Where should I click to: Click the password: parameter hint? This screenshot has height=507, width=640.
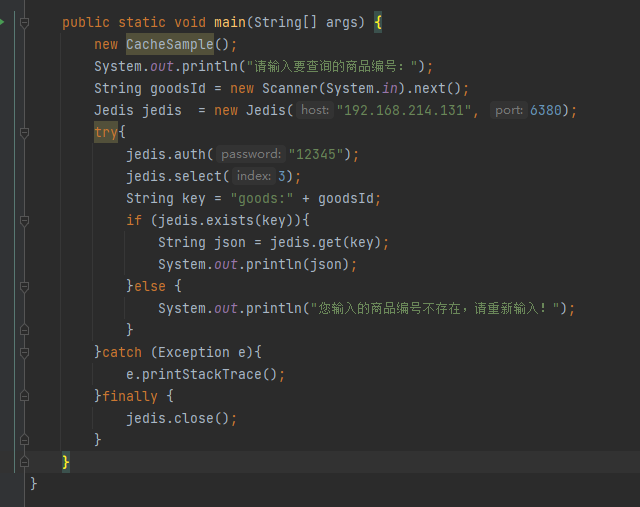click(x=250, y=154)
